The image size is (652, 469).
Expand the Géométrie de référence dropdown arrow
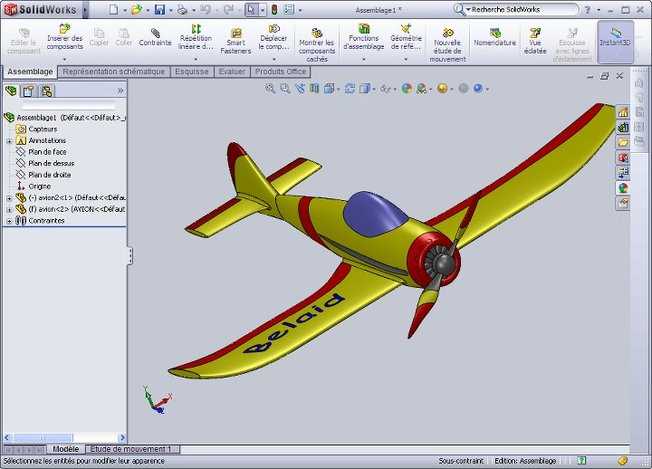tap(406, 59)
